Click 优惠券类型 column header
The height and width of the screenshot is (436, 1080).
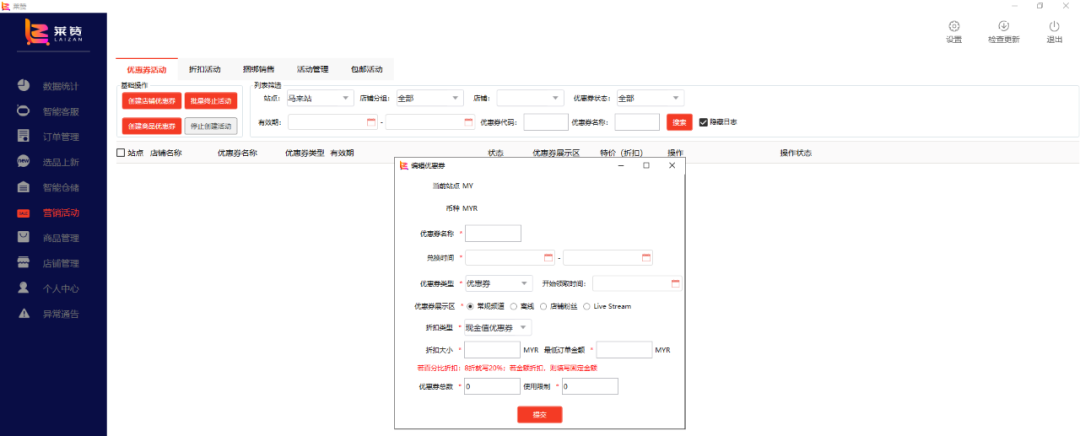coord(304,153)
